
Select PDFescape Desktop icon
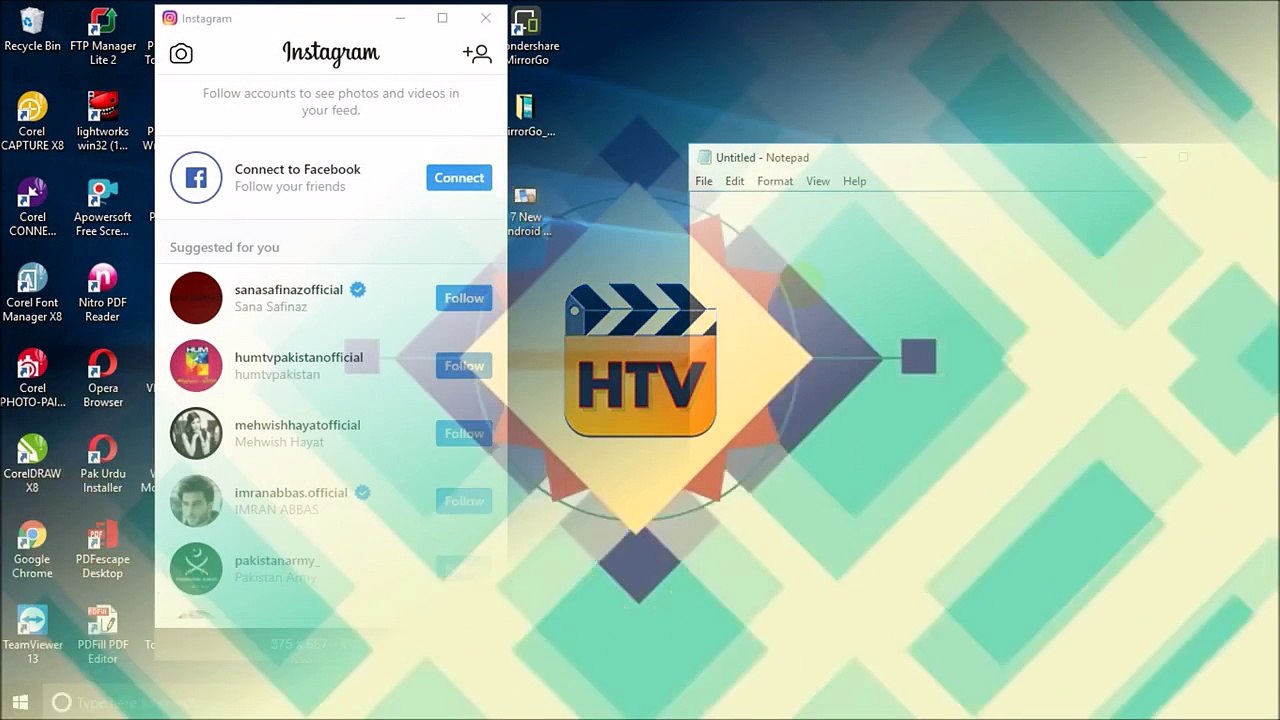pos(103,551)
